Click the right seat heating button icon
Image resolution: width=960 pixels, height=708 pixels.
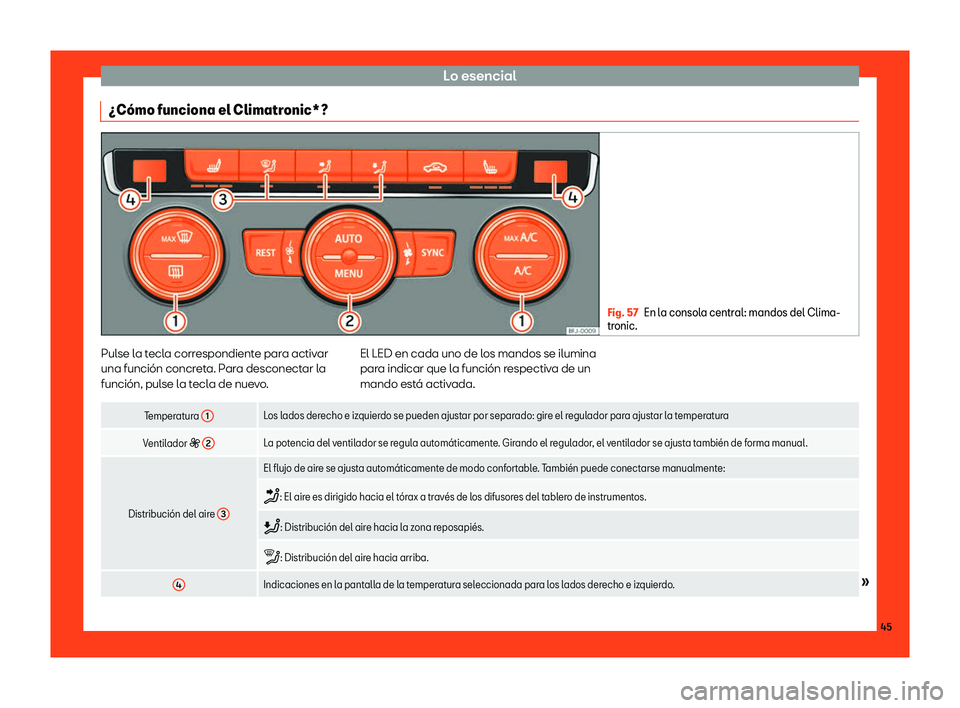click(490, 166)
